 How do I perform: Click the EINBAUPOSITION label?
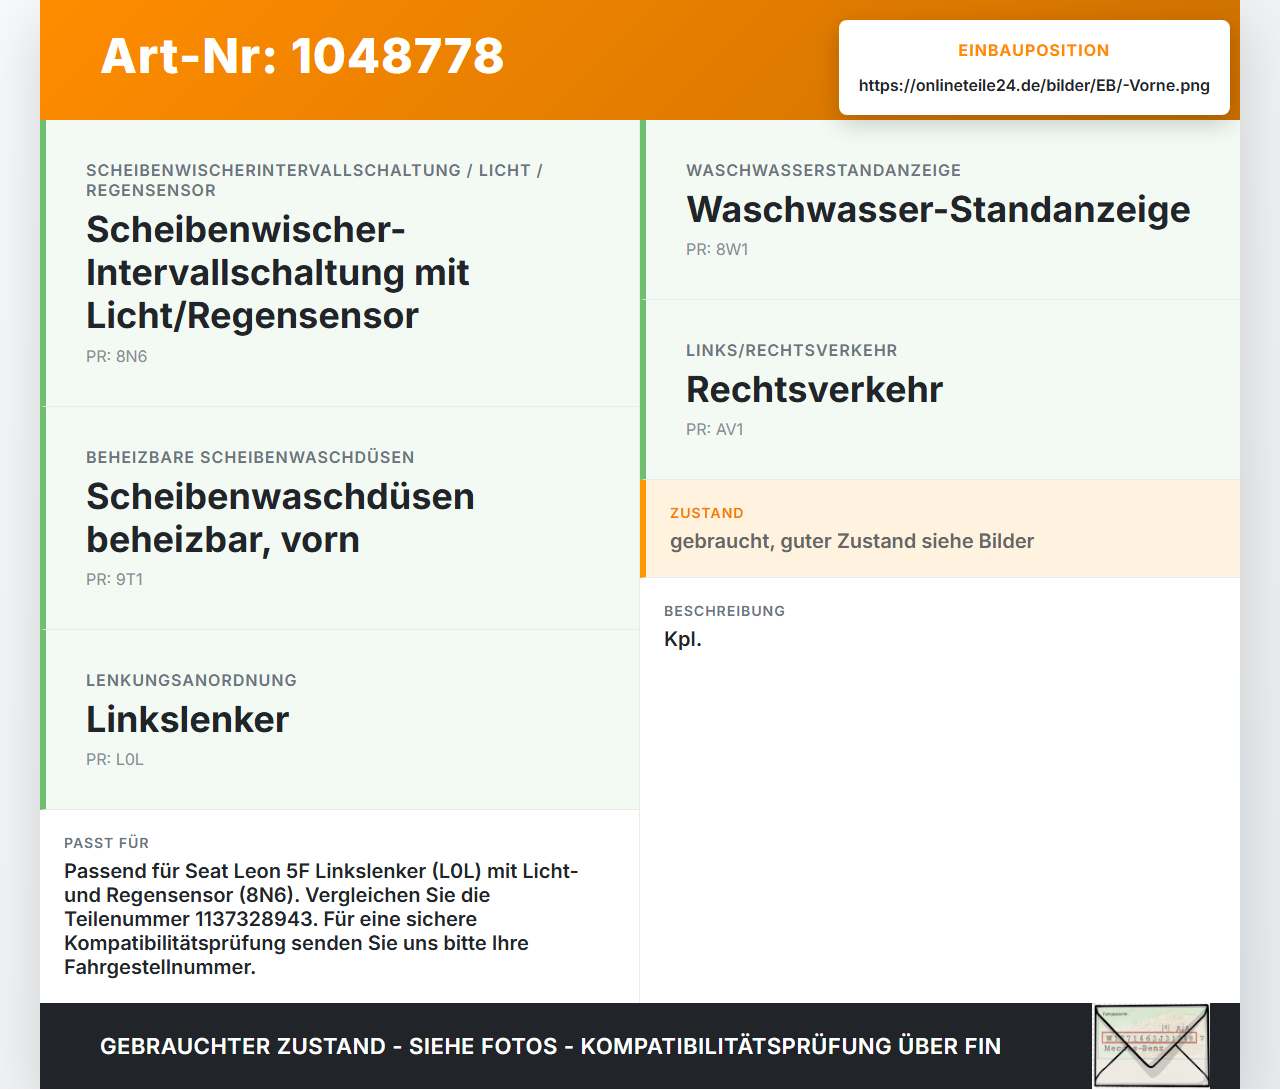[1034, 50]
